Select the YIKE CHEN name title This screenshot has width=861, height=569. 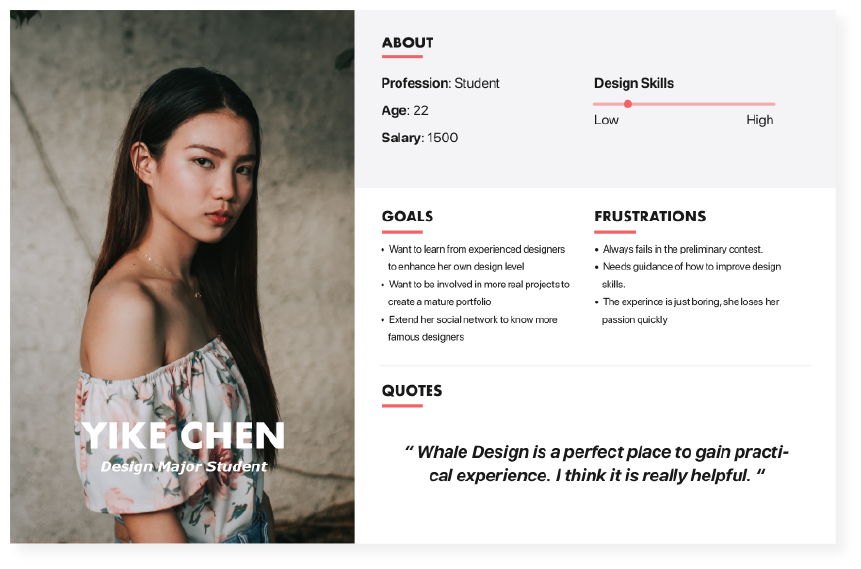tap(183, 436)
